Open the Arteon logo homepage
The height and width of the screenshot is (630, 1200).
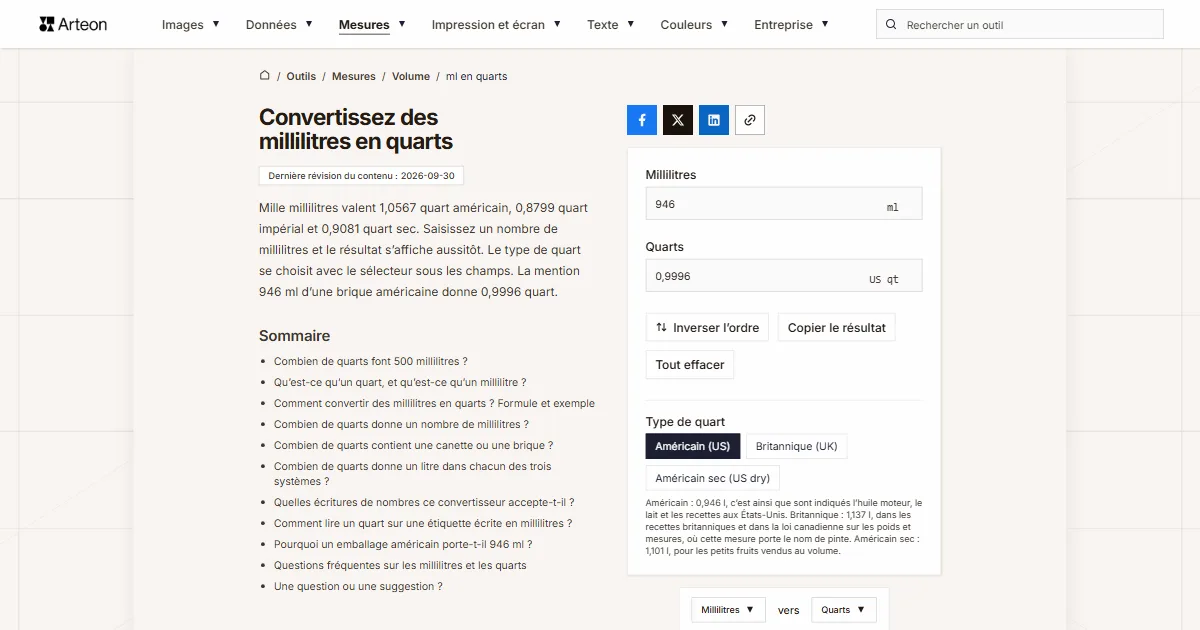pos(73,24)
